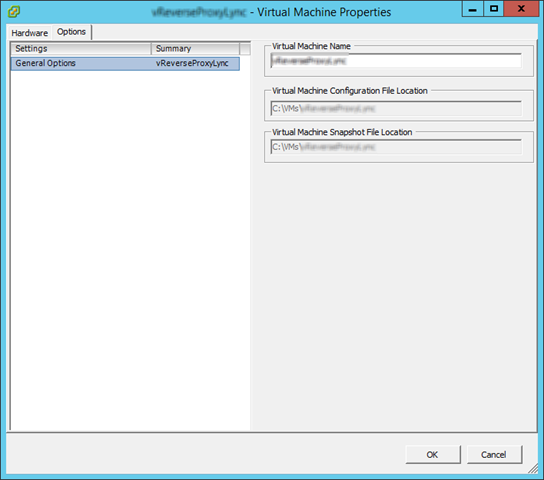Minimize the Virtual Machine Properties window
The width and height of the screenshot is (544, 480).
[x=472, y=9]
